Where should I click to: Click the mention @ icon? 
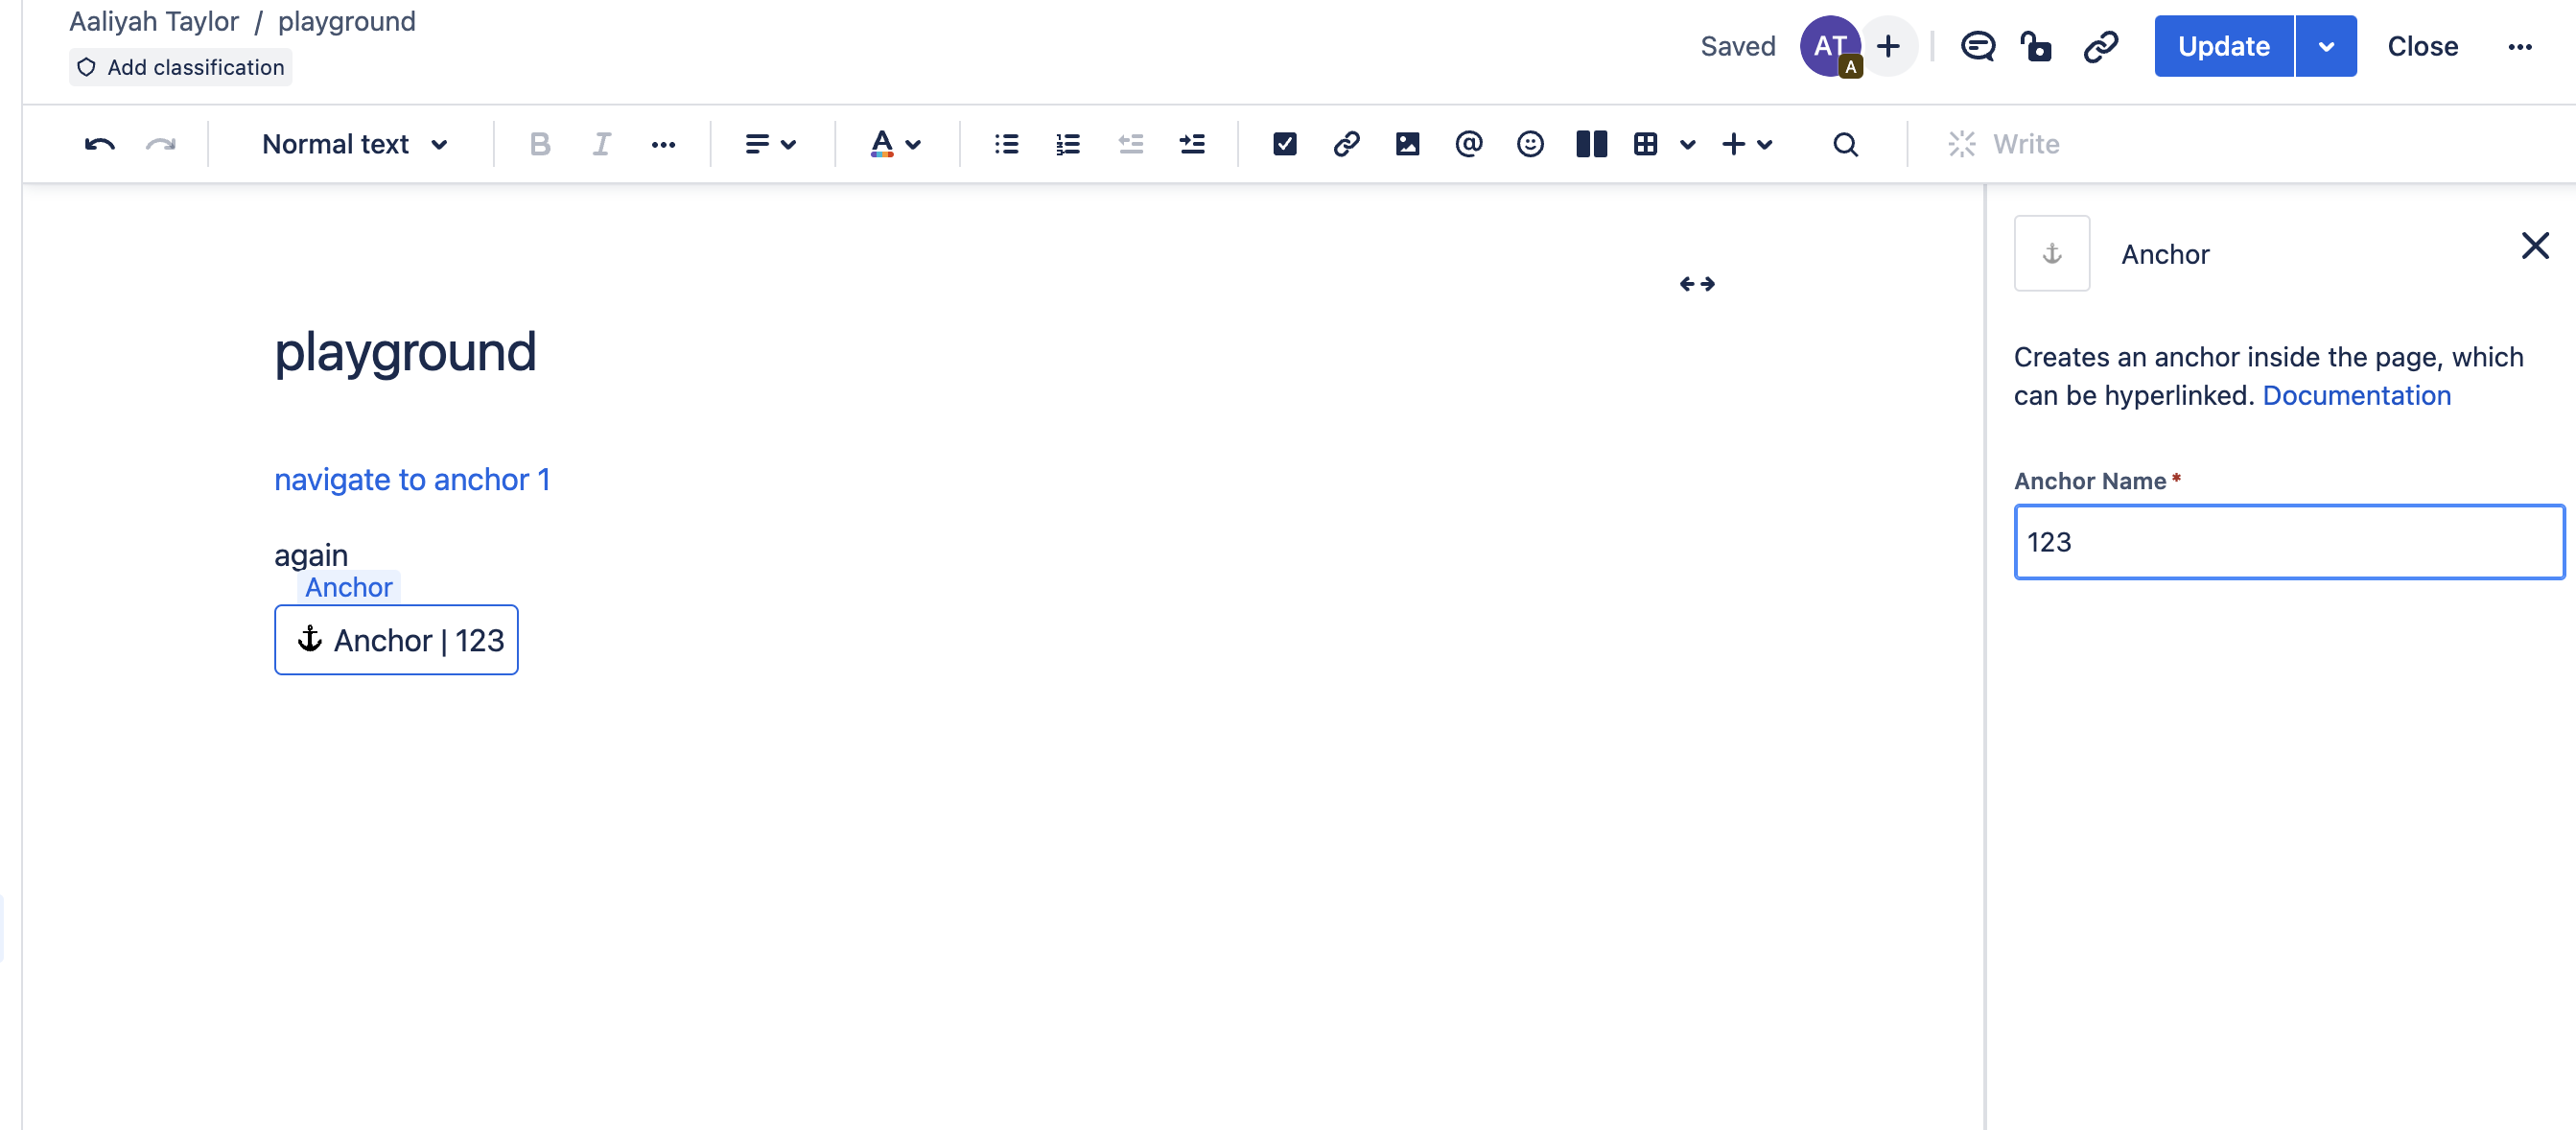(1468, 144)
